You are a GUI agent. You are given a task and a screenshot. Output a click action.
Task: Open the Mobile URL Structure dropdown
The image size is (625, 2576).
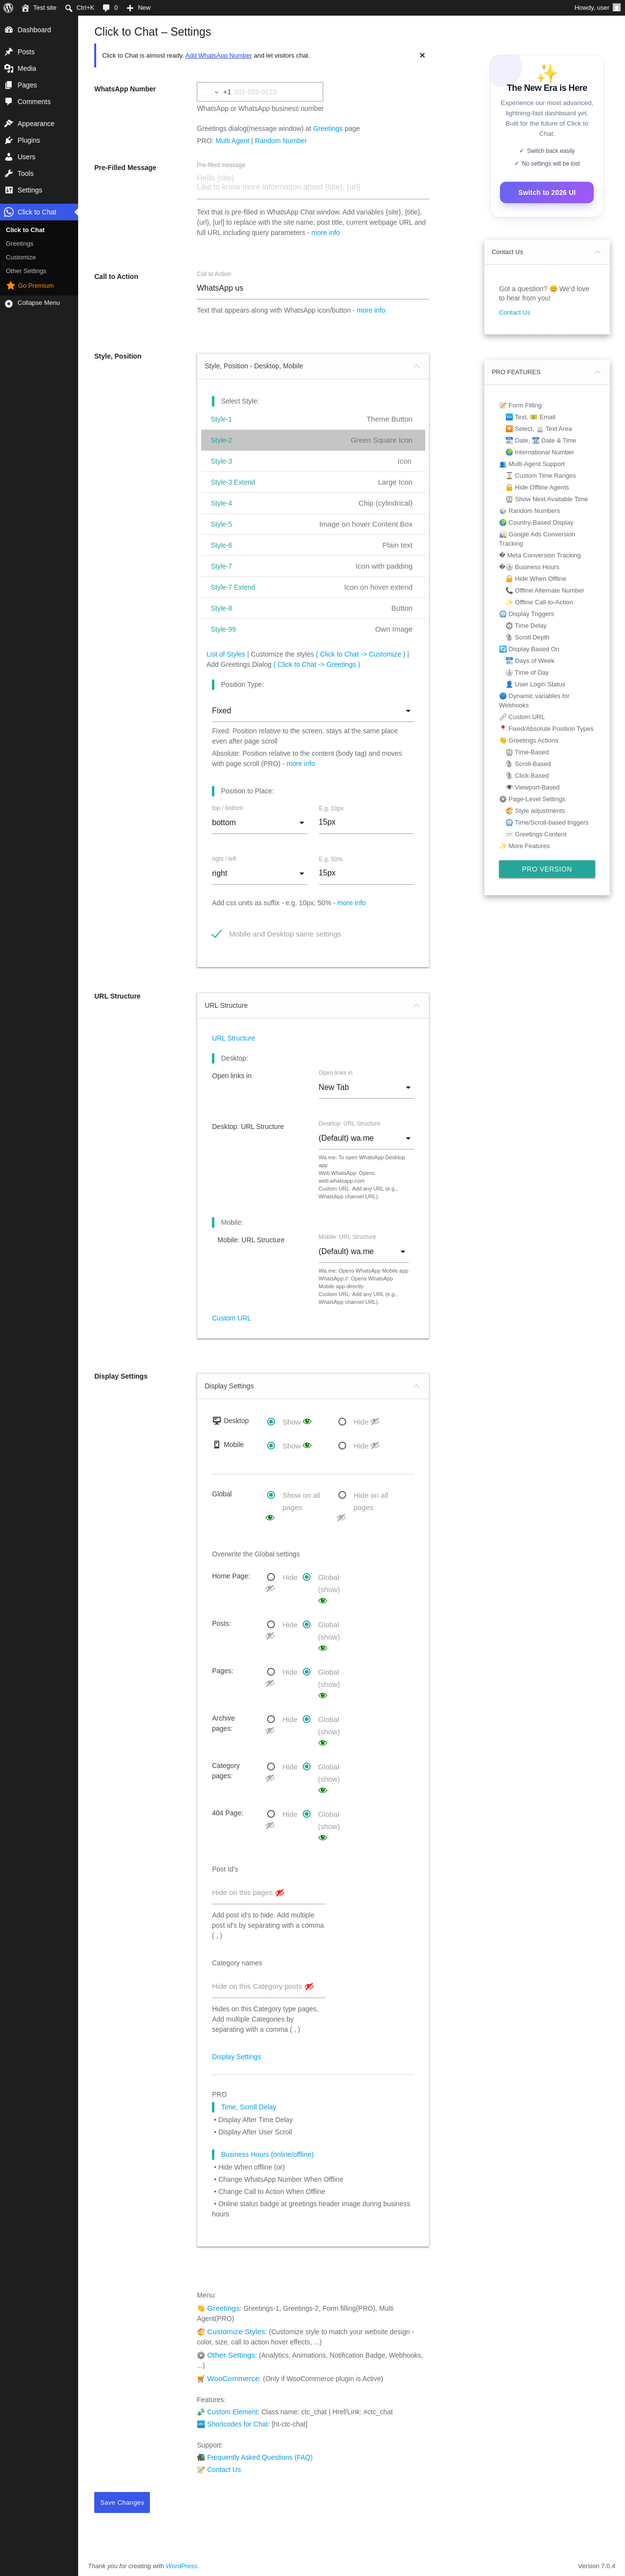coord(364,1251)
